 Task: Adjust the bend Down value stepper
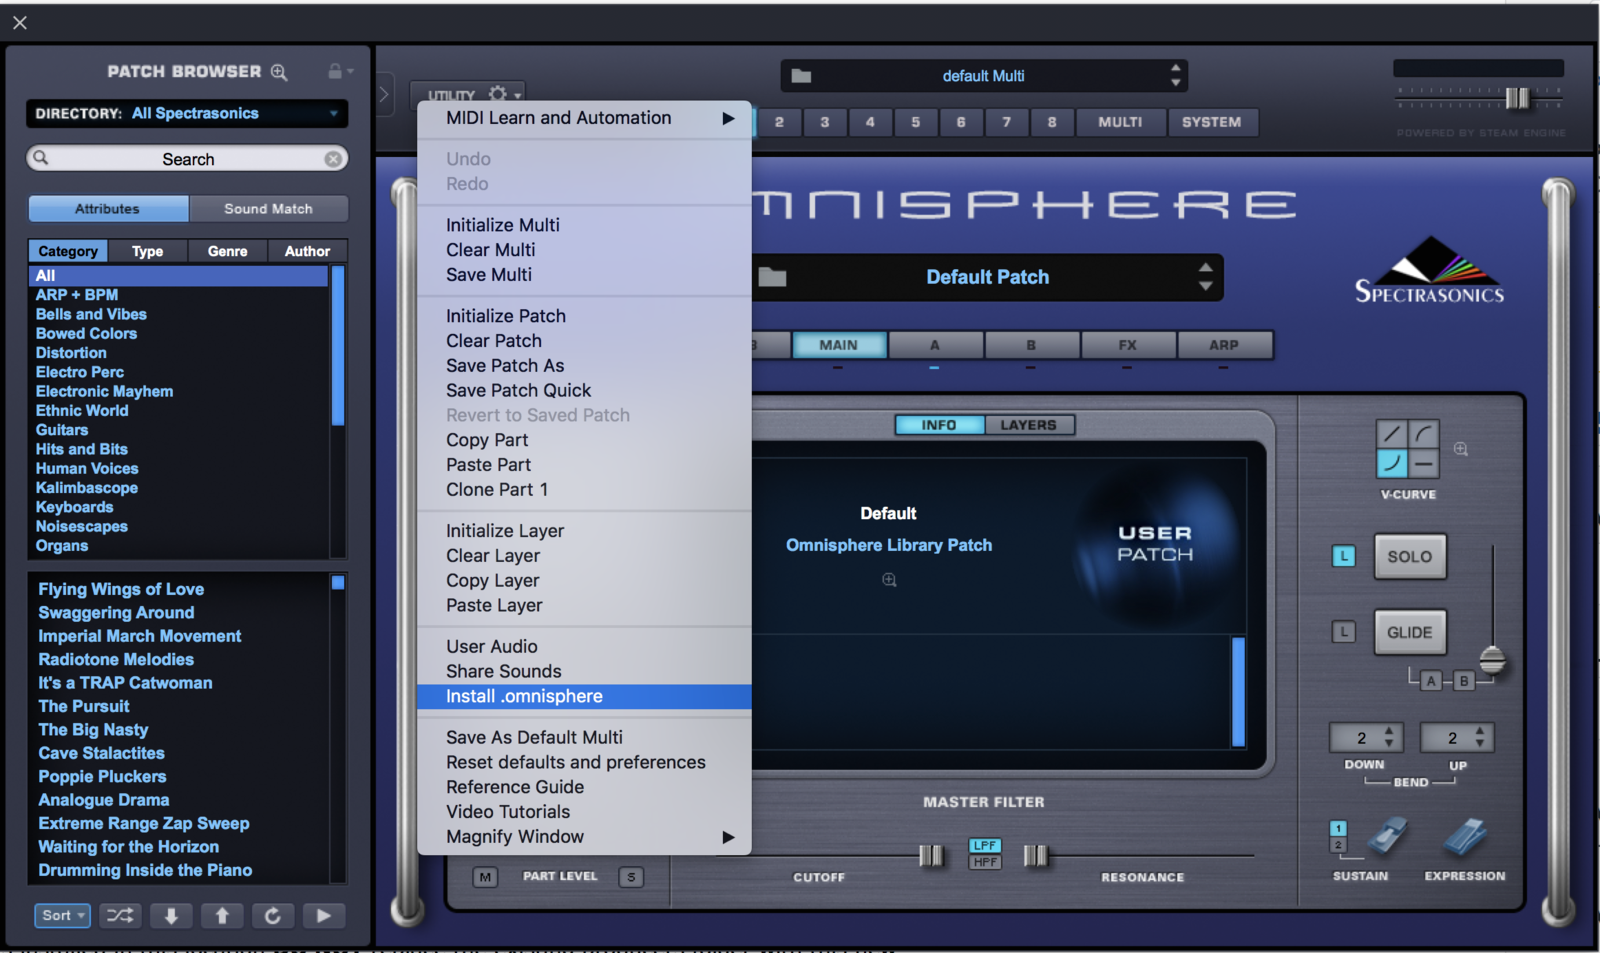[x=1389, y=737]
